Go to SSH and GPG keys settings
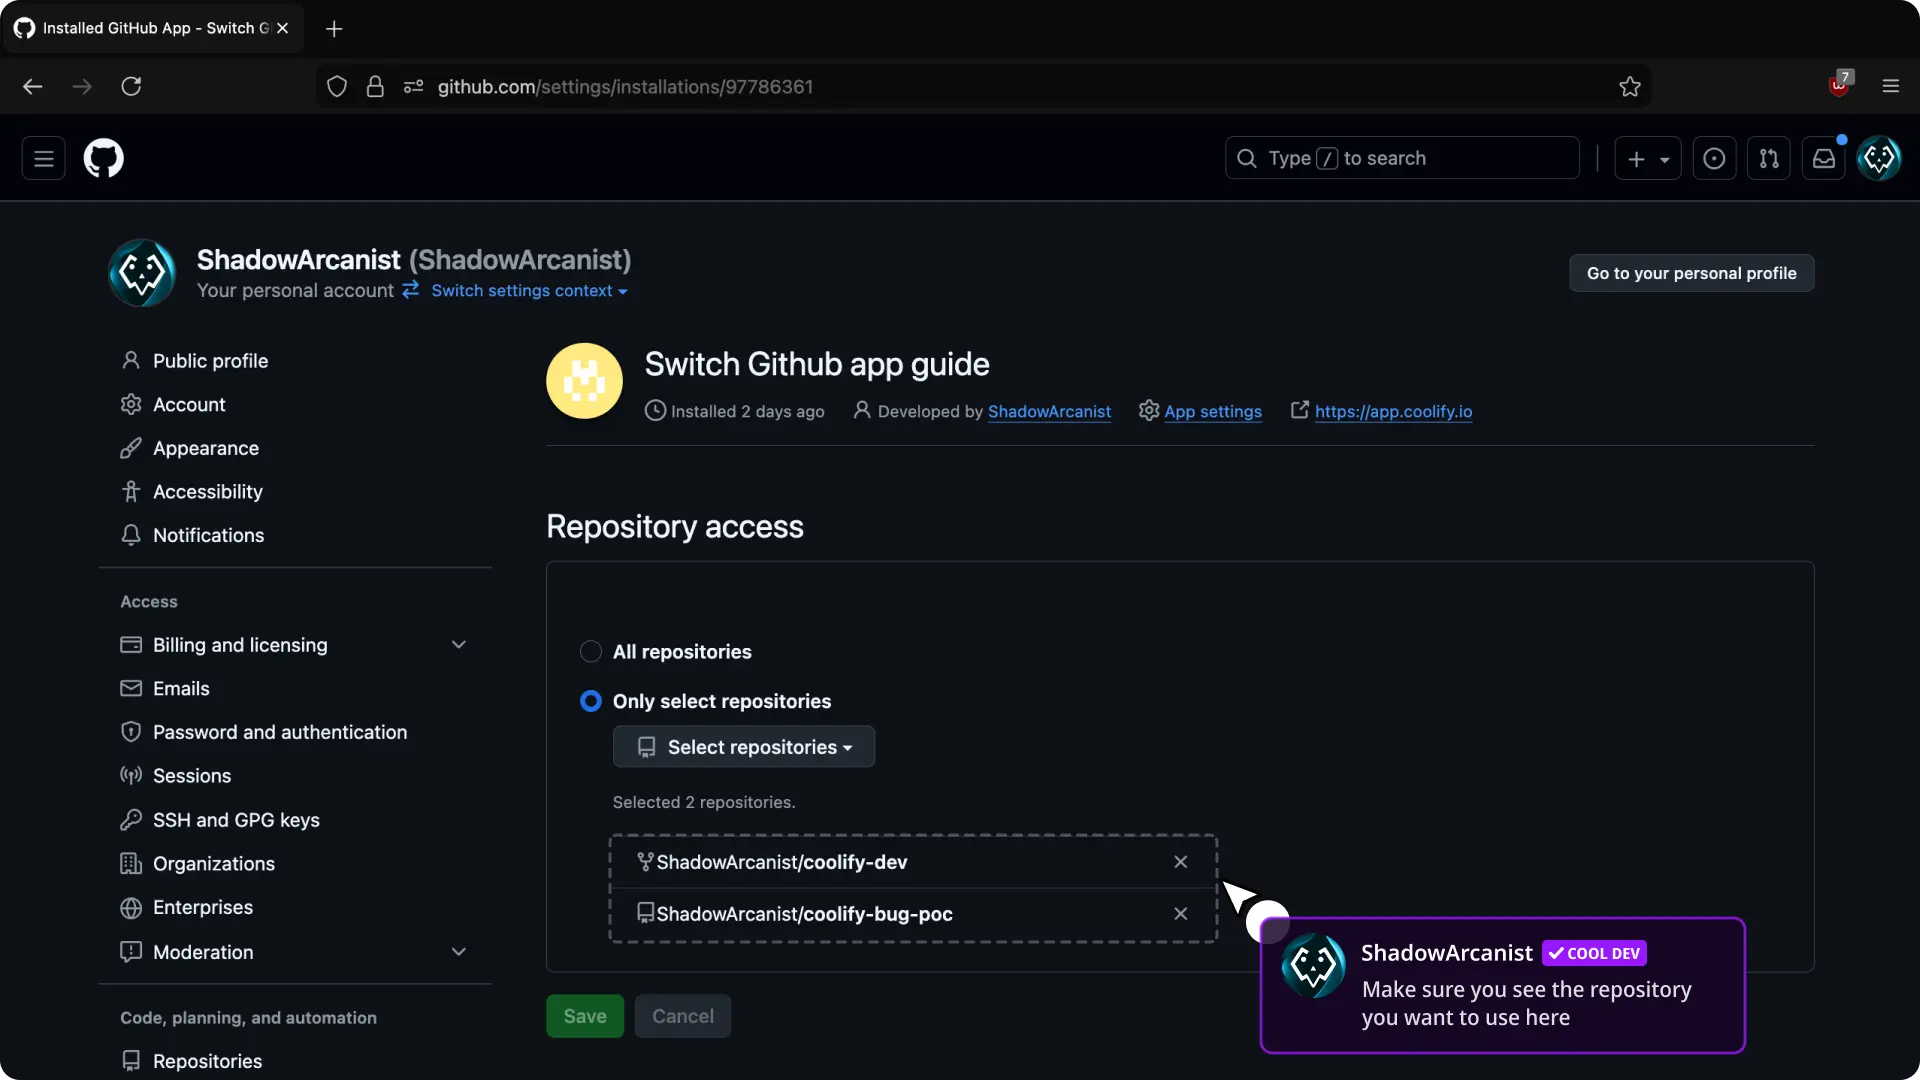Image resolution: width=1920 pixels, height=1080 pixels. pos(236,820)
